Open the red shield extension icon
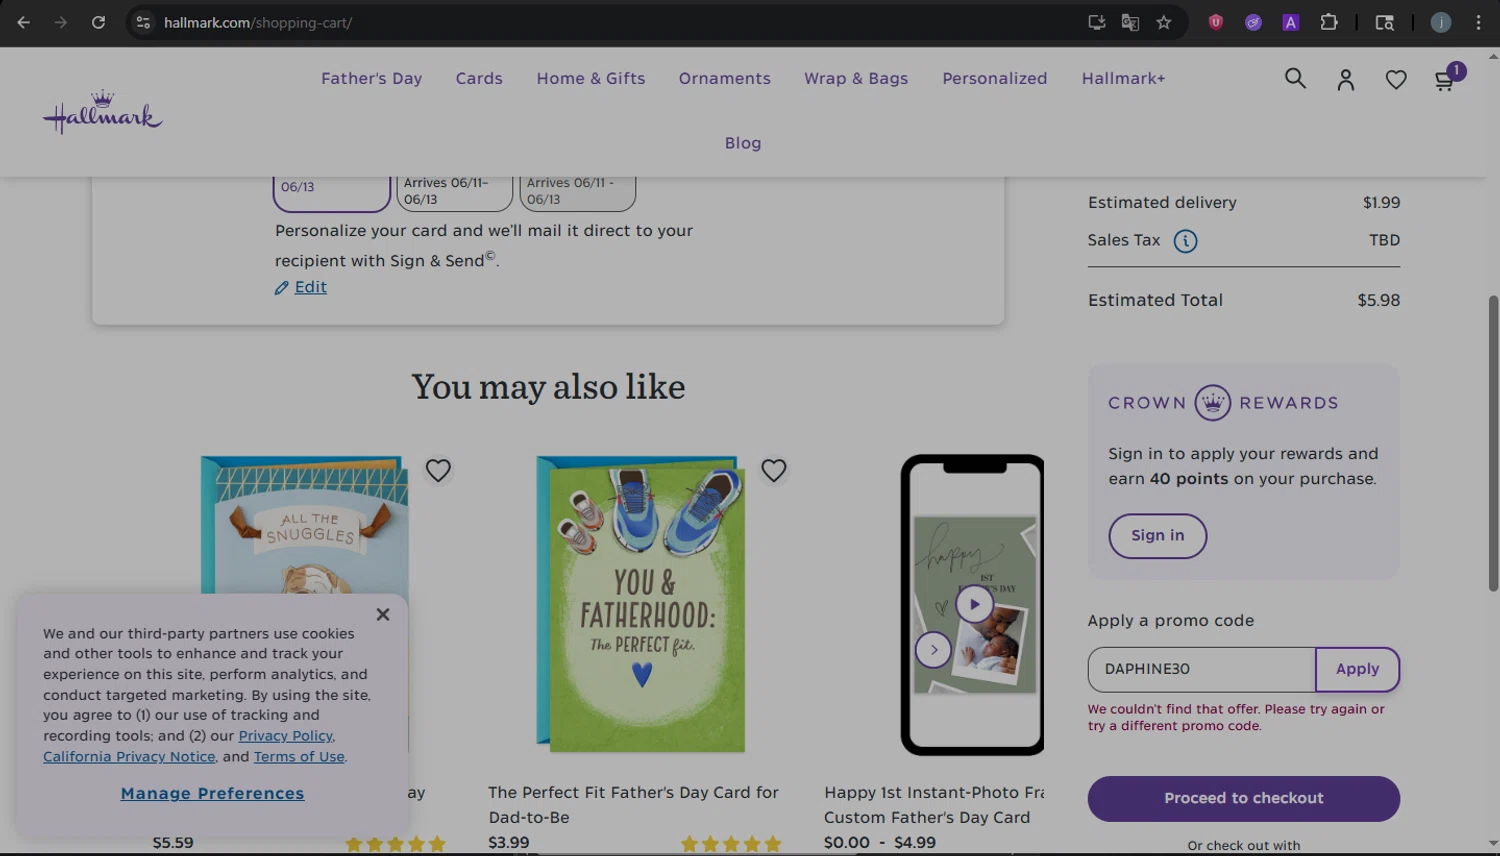This screenshot has height=856, width=1500. [1216, 22]
